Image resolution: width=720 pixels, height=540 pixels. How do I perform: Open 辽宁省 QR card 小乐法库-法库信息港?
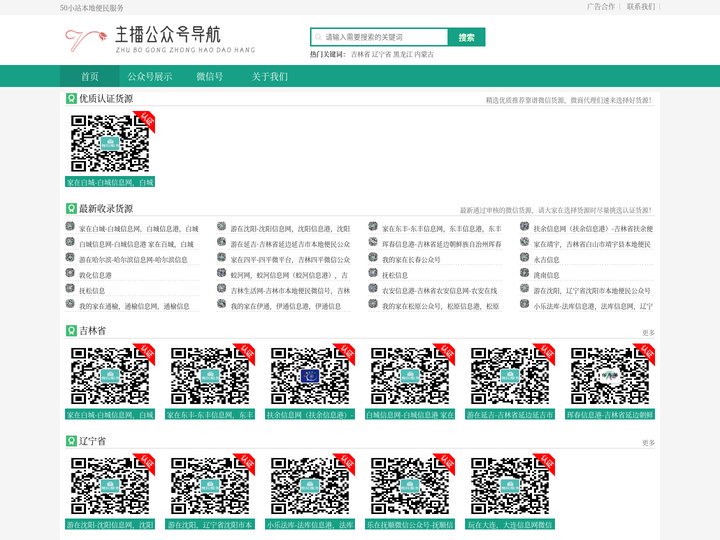point(310,491)
